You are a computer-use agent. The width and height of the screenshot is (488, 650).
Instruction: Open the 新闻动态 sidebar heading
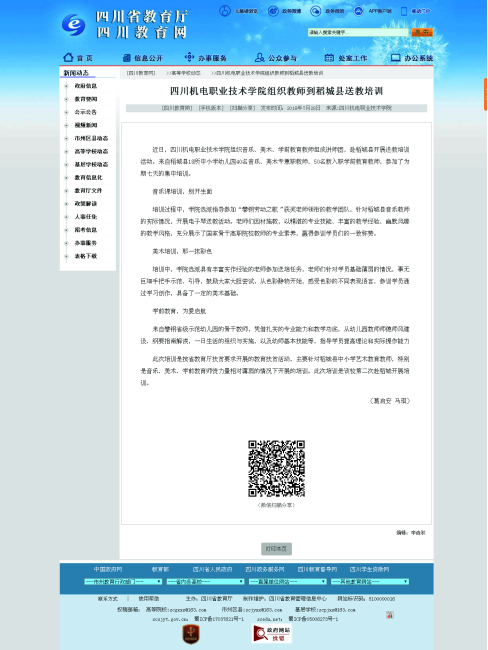pos(76,73)
